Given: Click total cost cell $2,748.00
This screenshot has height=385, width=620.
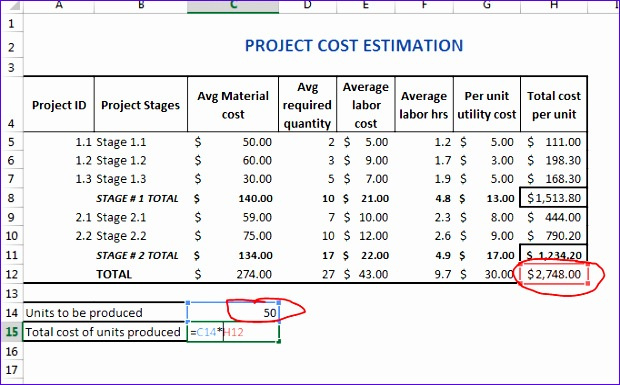Looking at the screenshot, I should (x=554, y=274).
